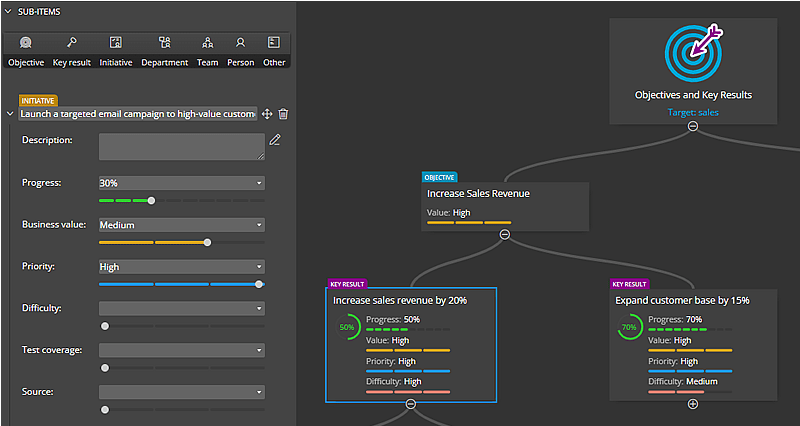Click the Business value slider handle
The image size is (800, 426).
[x=207, y=242]
